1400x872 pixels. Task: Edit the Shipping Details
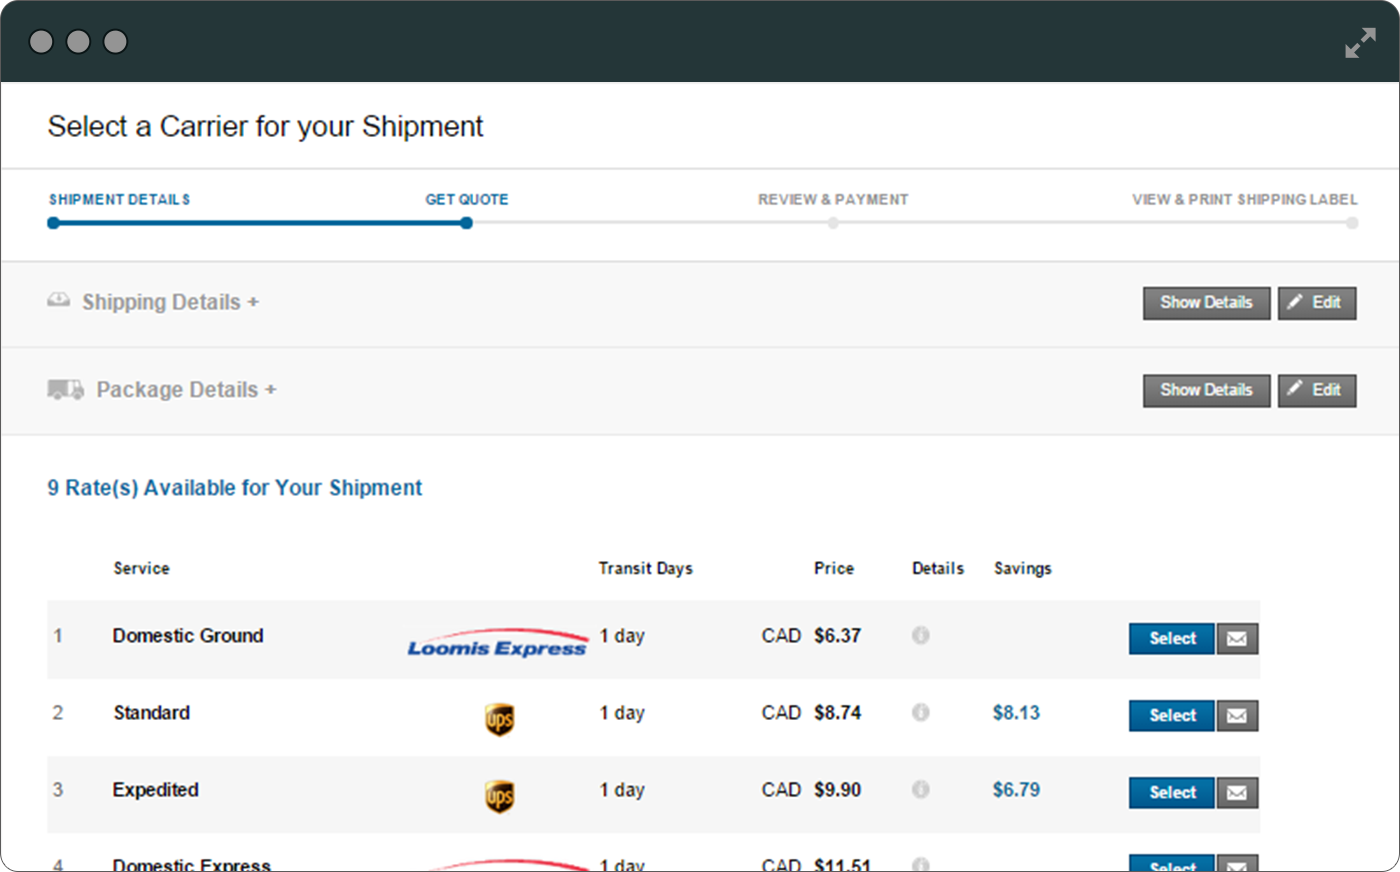click(x=1317, y=303)
